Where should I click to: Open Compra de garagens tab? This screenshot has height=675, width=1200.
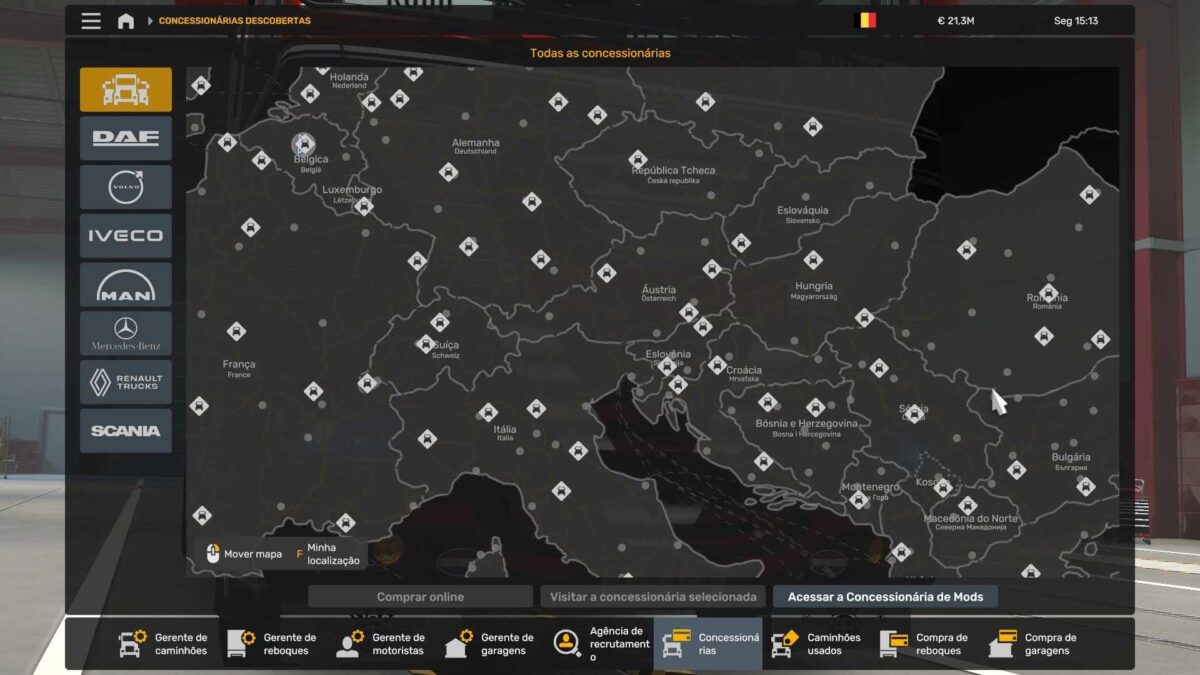click(1035, 644)
